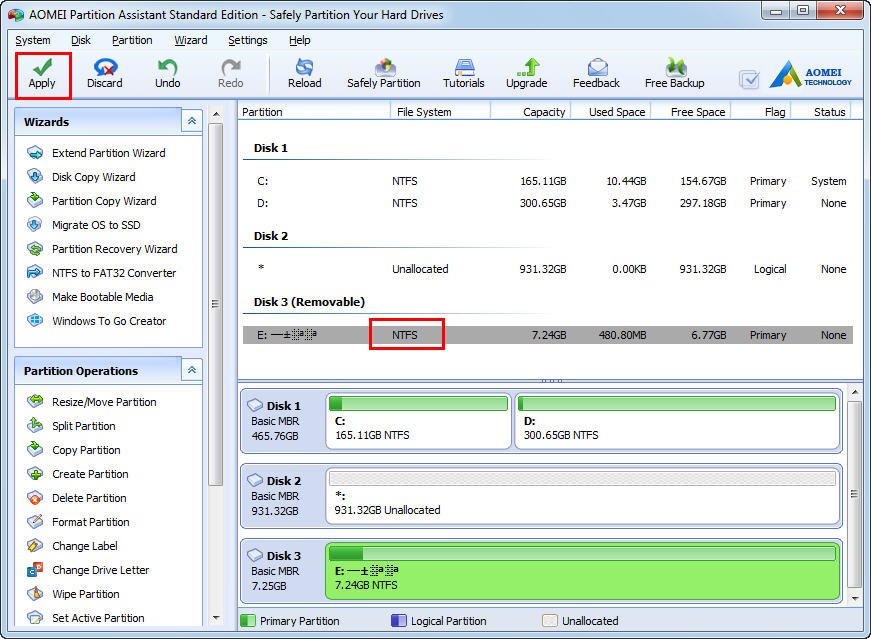Screen dimensions: 871x639
Task: Sort by Partition column header
Action: pos(314,112)
